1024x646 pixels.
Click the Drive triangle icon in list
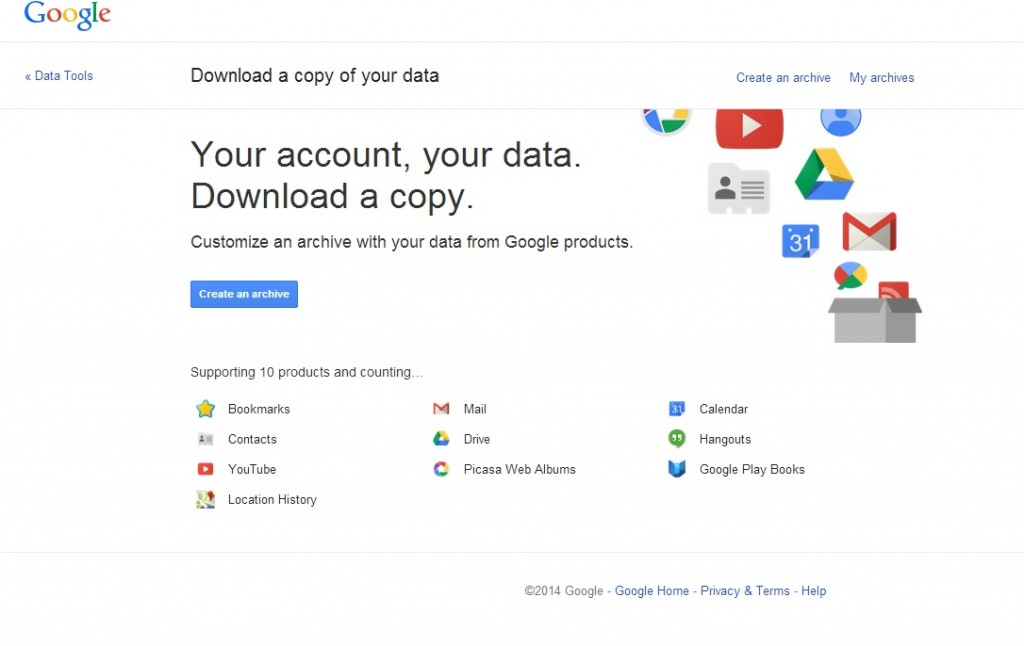click(441, 439)
